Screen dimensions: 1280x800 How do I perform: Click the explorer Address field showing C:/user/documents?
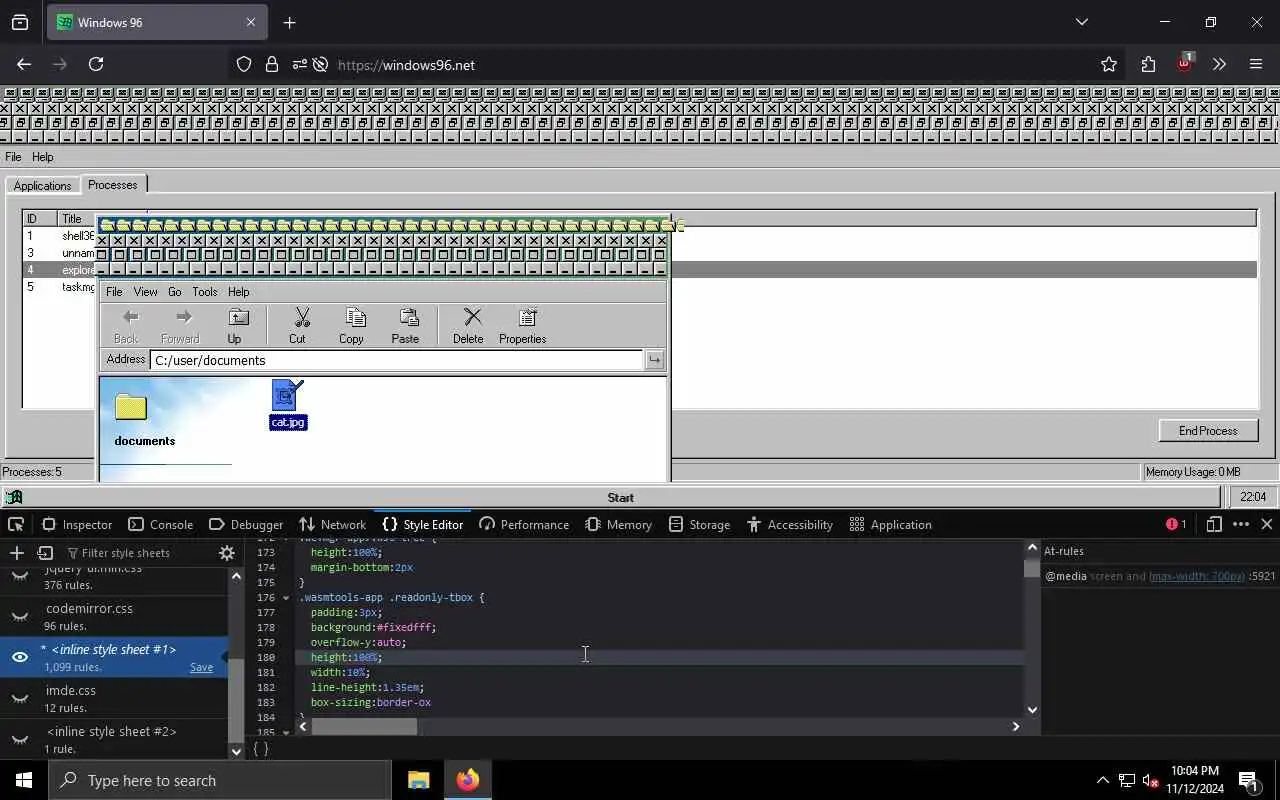click(398, 360)
